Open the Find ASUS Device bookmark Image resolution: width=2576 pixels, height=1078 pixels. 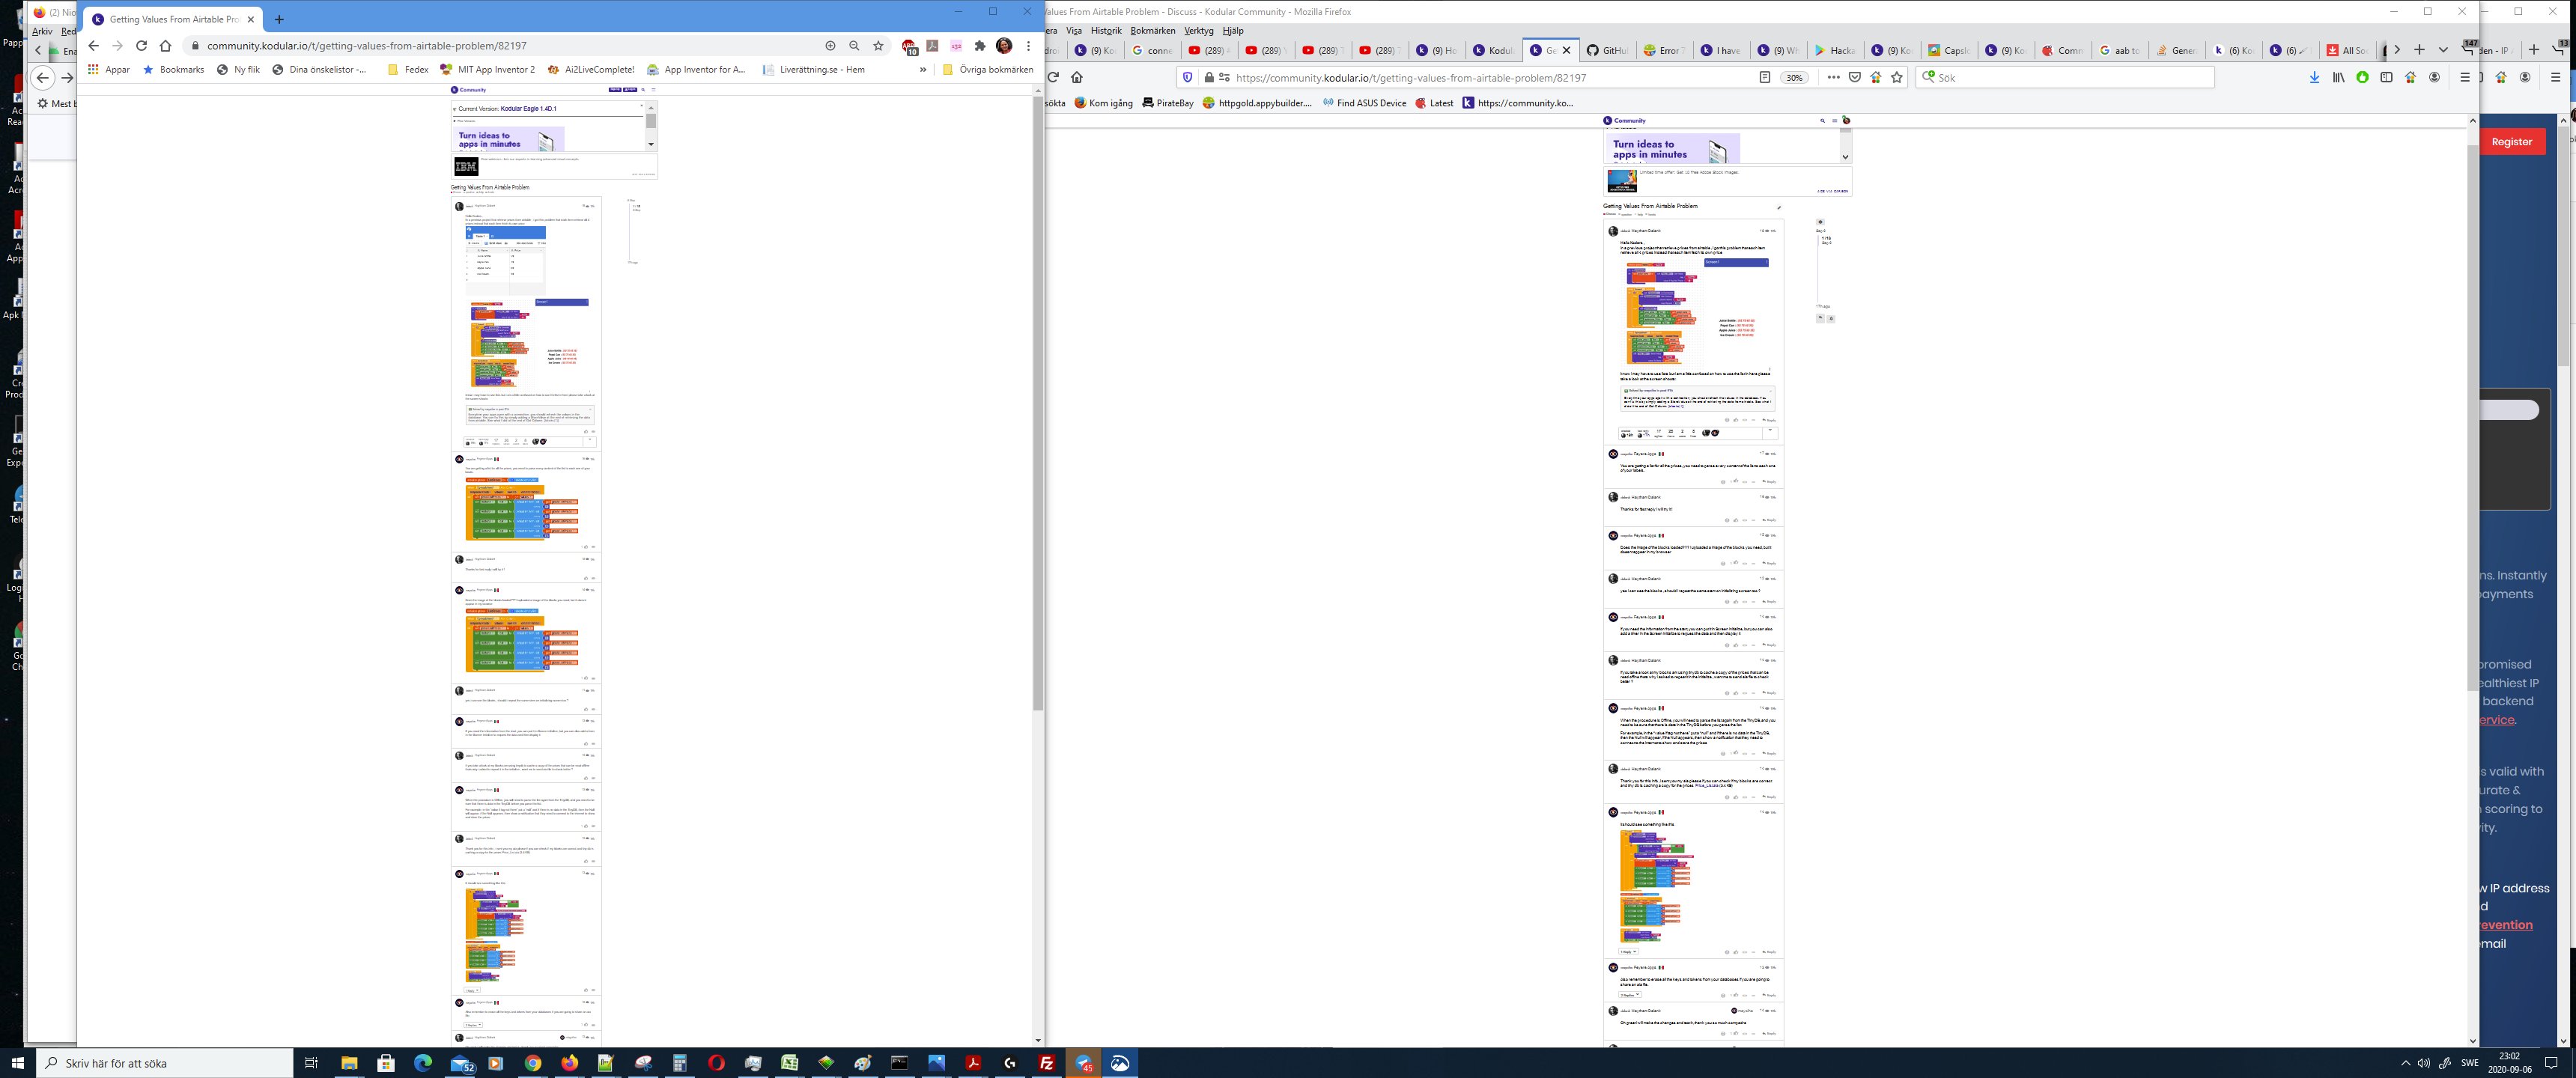pos(1364,103)
